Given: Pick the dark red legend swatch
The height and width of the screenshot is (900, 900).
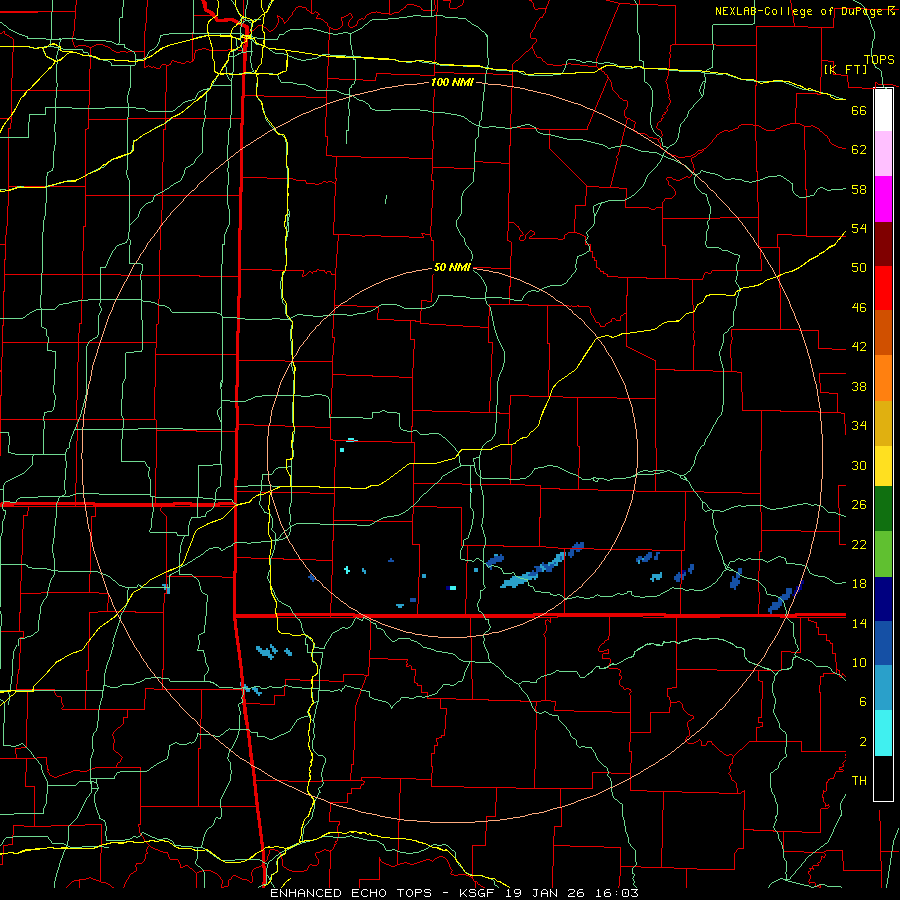Looking at the screenshot, I should point(883,244).
